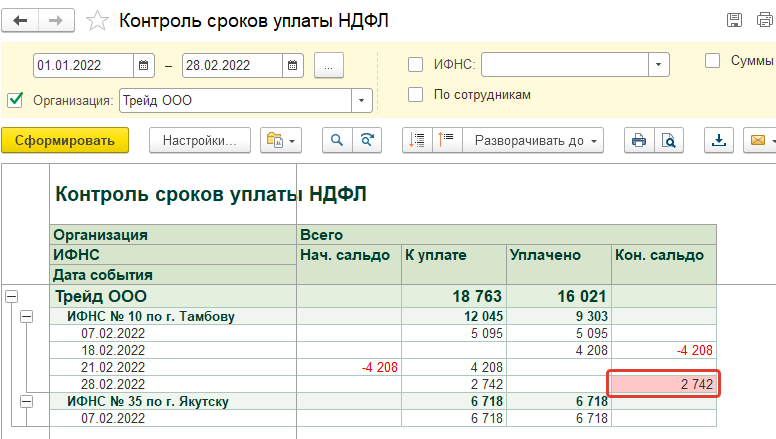Click the Нач. сальдо column header
Image resolution: width=776 pixels, height=439 pixels.
point(349,264)
